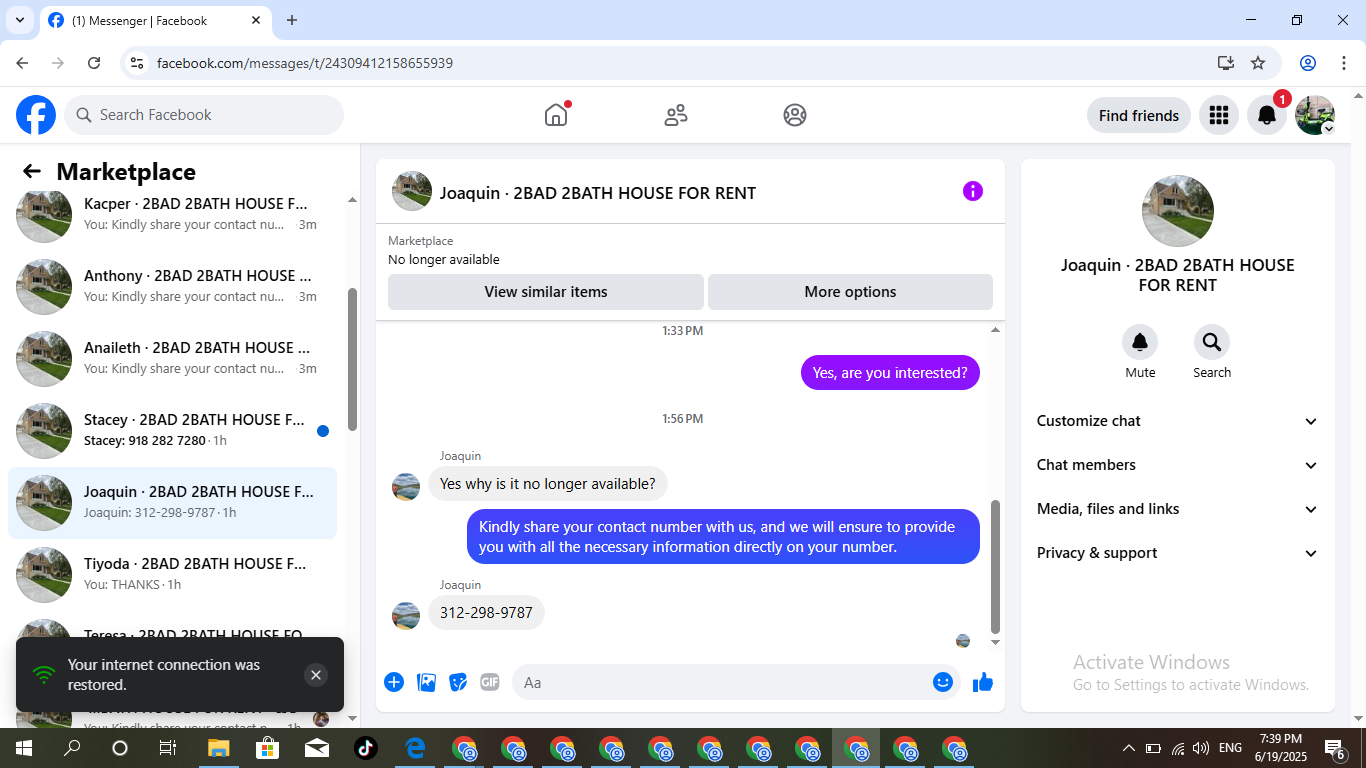Choose a sticker from the composer
This screenshot has width=1366, height=768.
(458, 682)
